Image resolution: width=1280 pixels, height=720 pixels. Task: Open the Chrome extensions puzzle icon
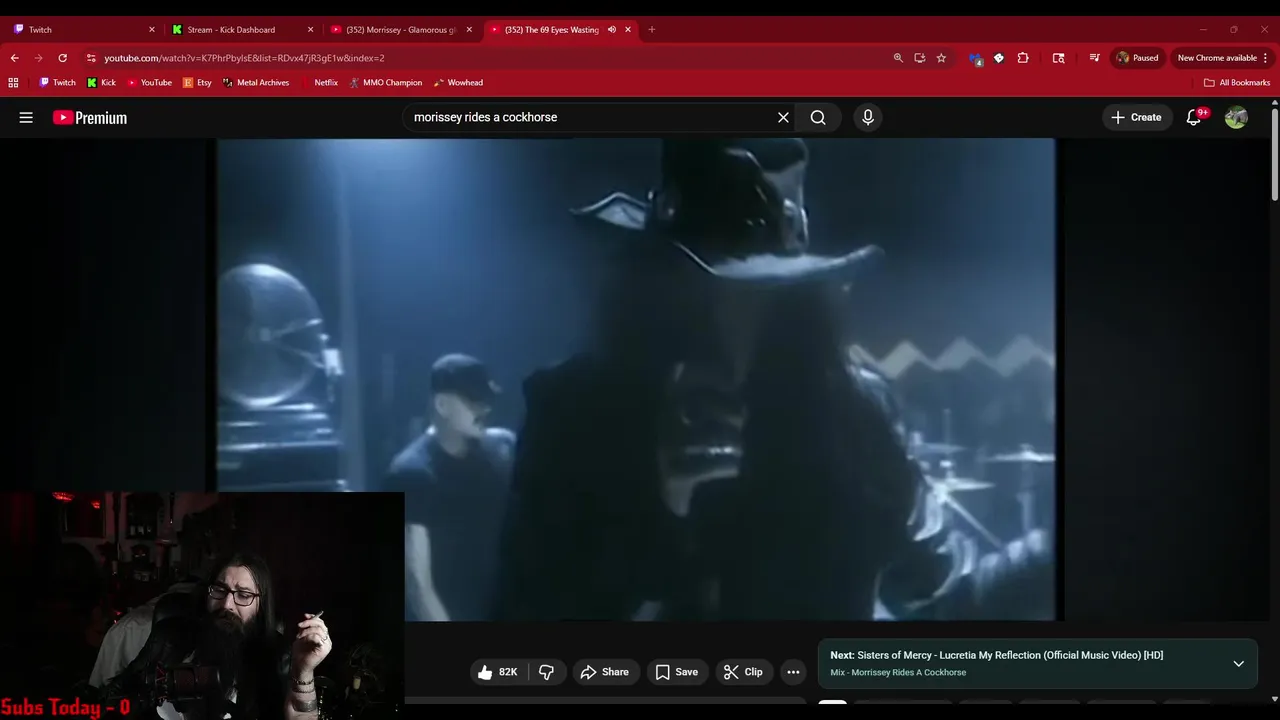coord(1023,58)
